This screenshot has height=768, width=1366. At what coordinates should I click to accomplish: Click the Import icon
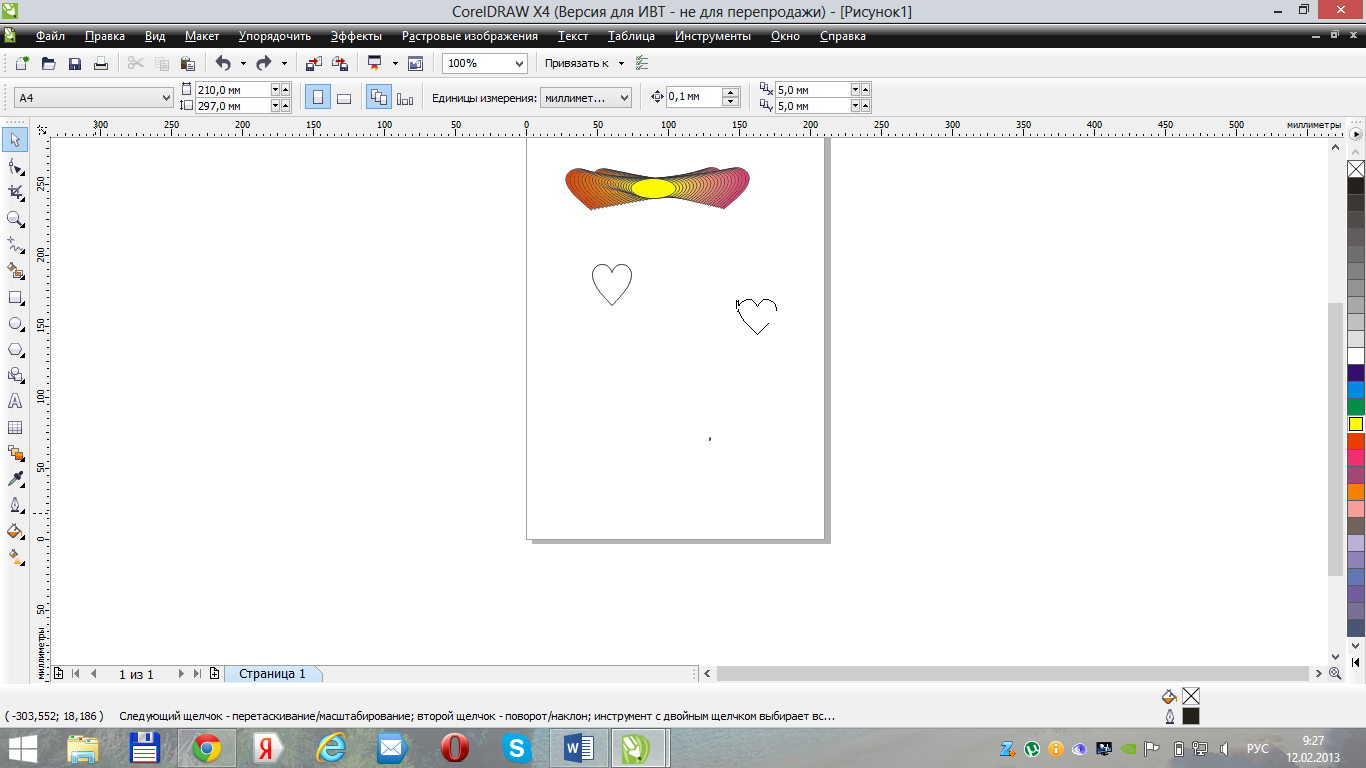(313, 63)
